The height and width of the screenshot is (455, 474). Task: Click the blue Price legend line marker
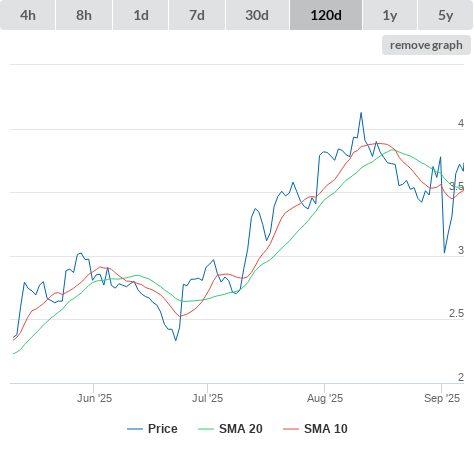[135, 429]
